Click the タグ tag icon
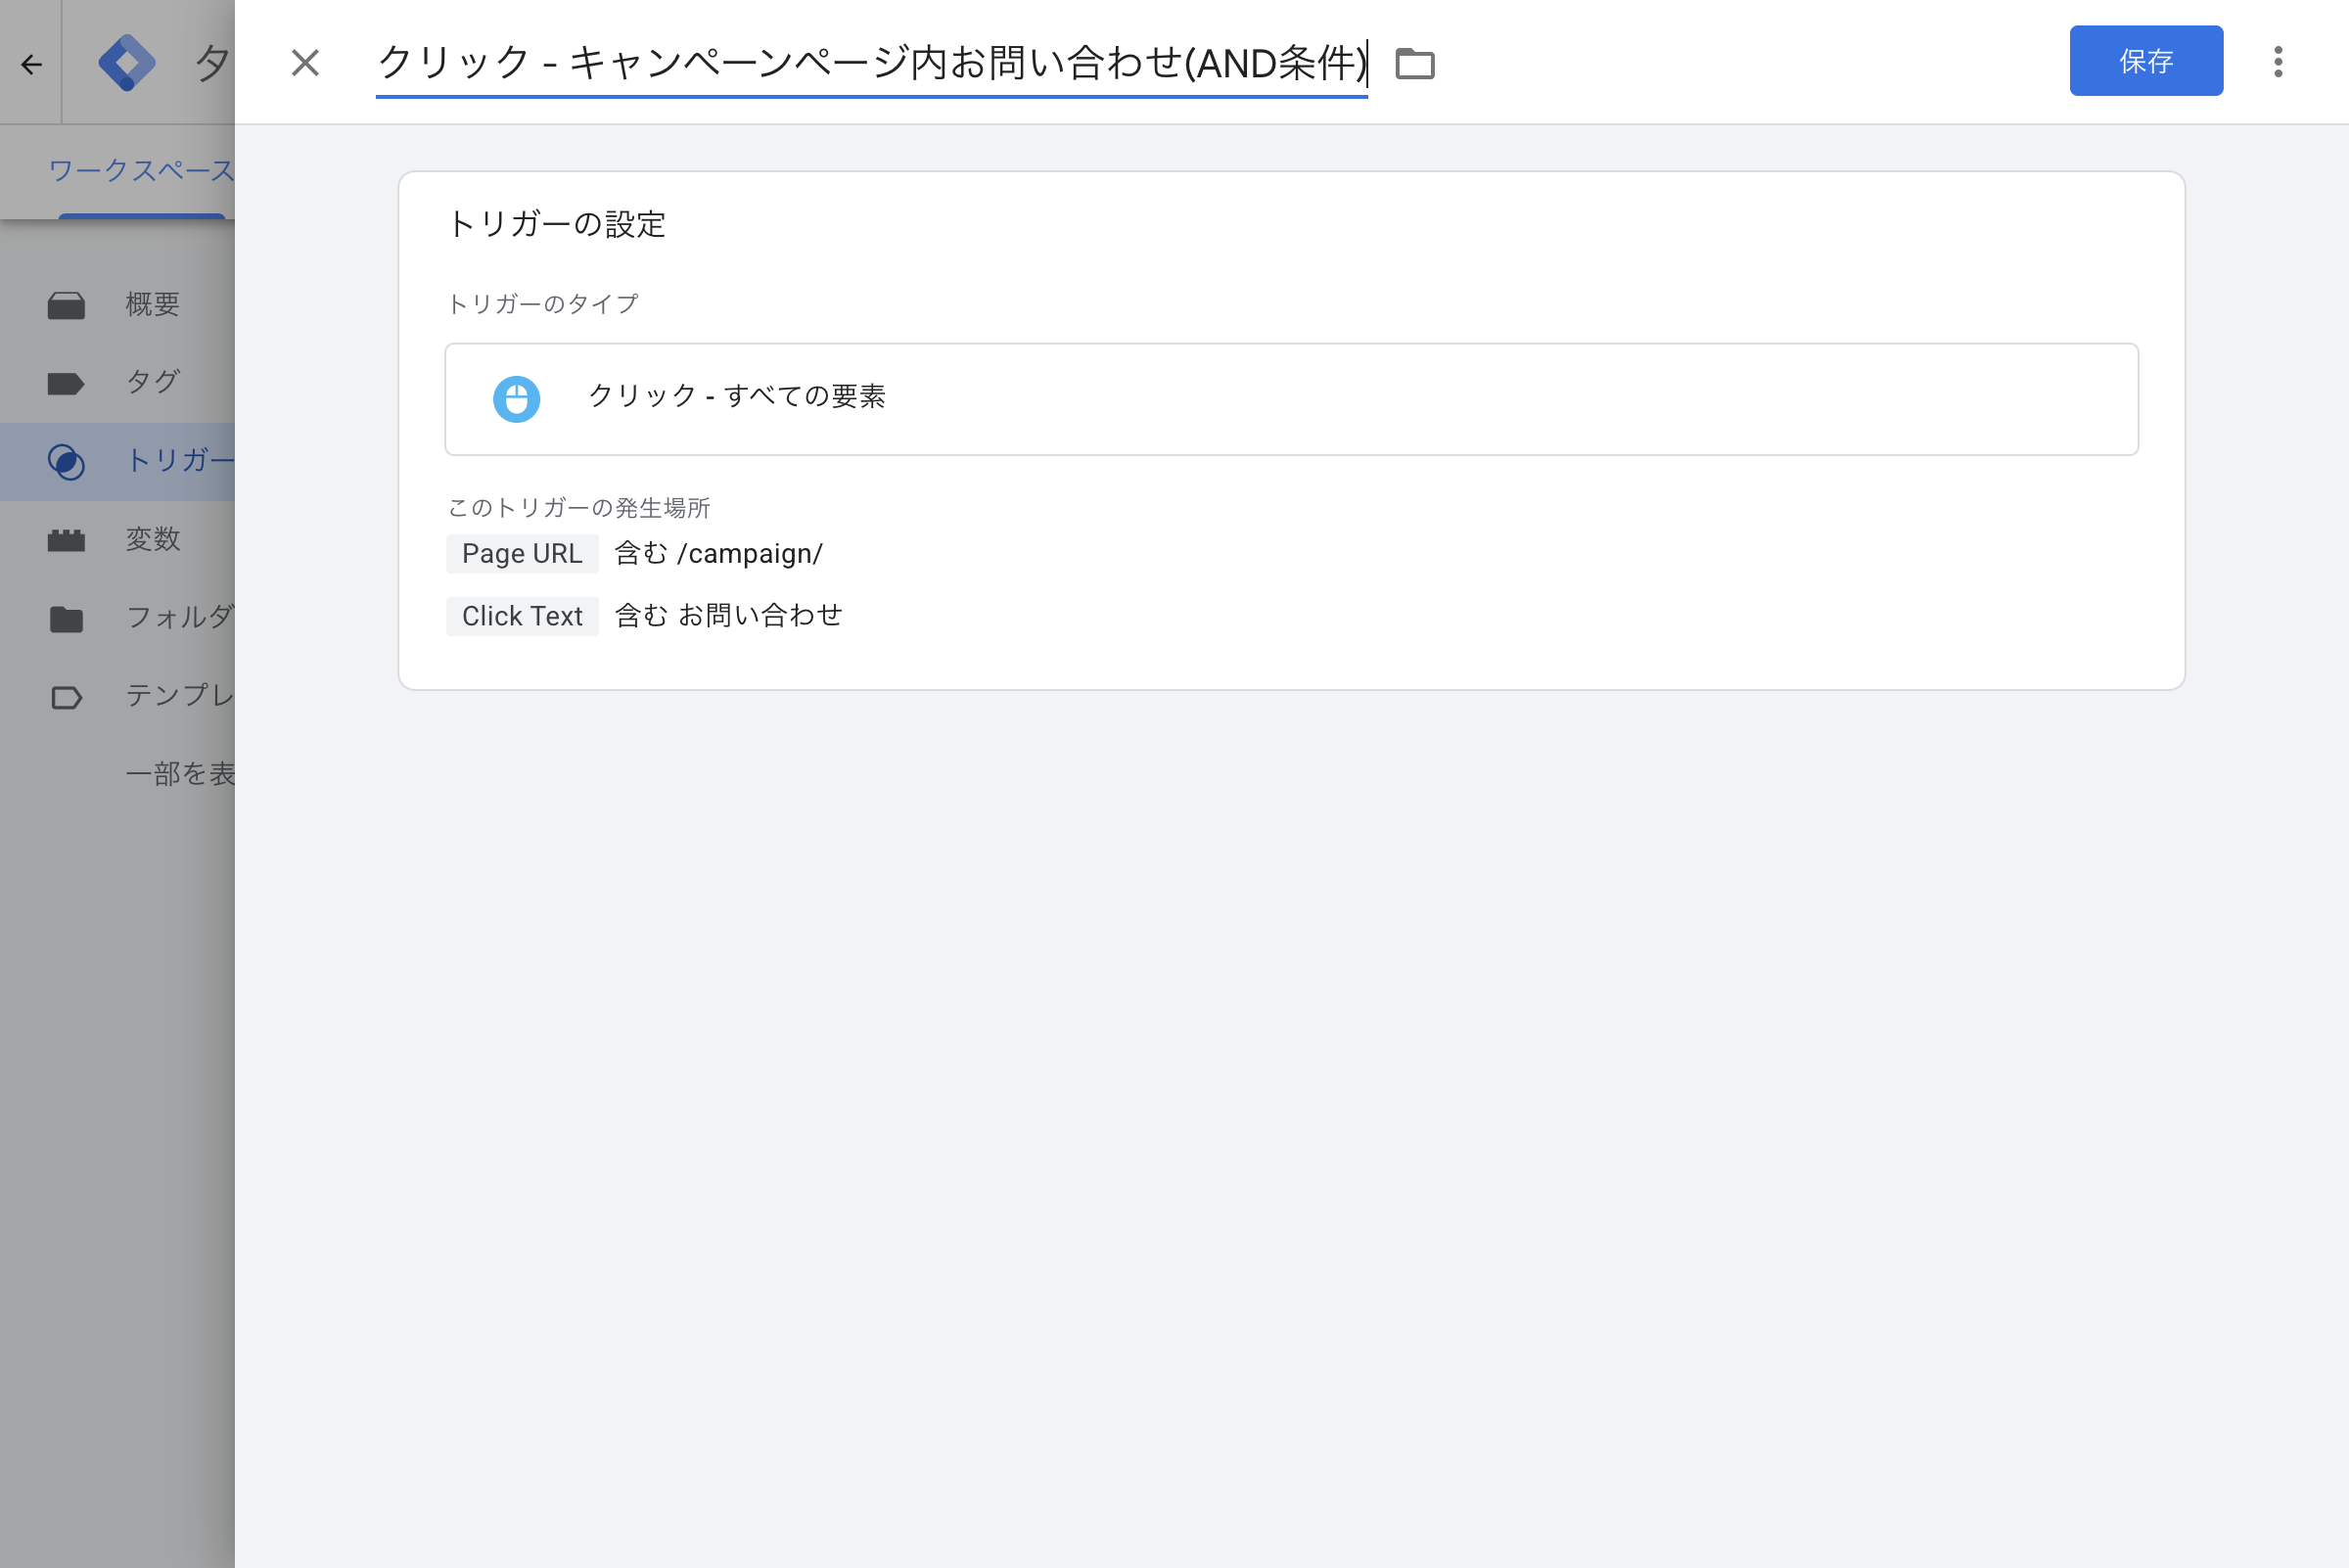 (x=66, y=383)
